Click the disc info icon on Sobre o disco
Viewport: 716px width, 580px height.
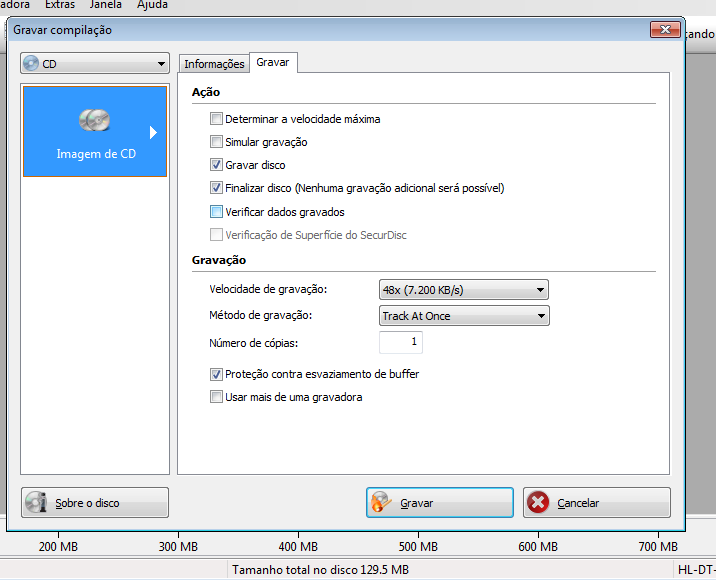[37, 503]
